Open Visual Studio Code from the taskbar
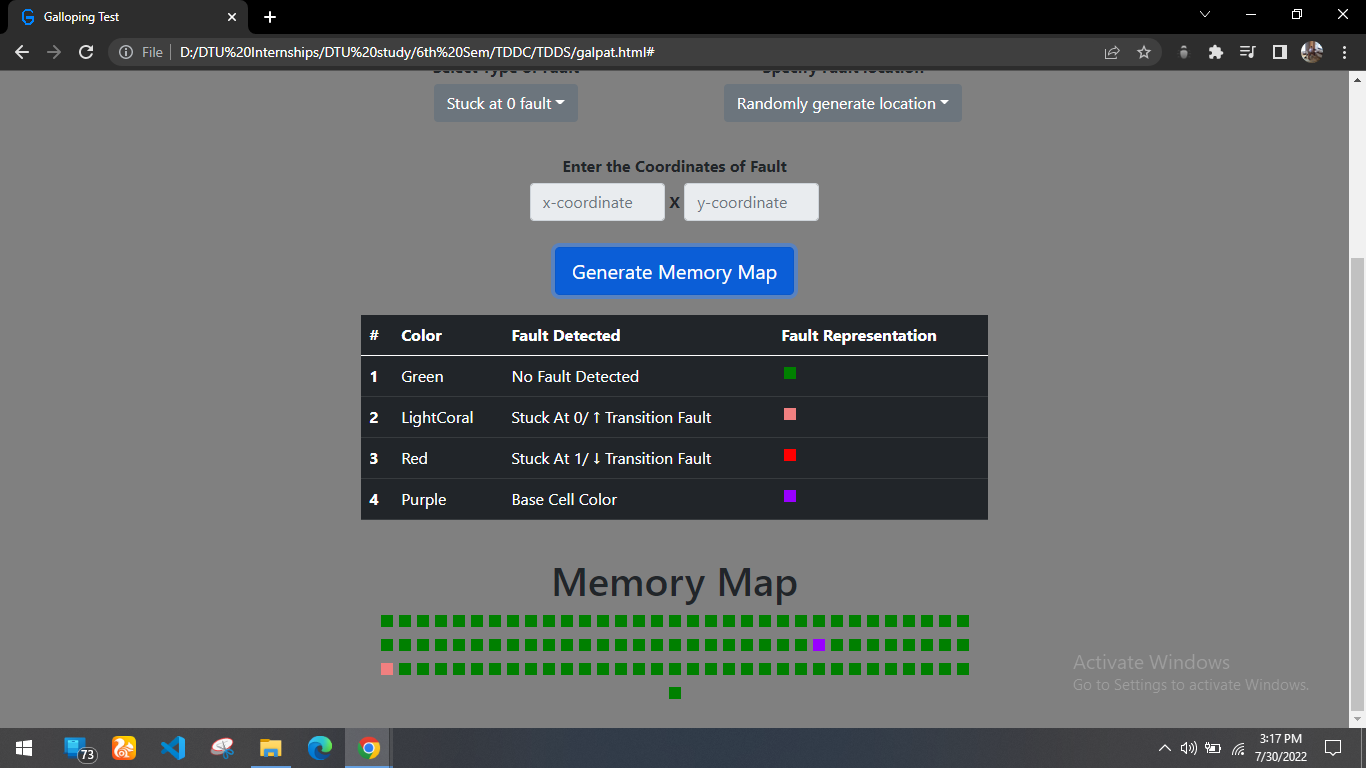Screen dimensions: 1366x768 click(173, 747)
